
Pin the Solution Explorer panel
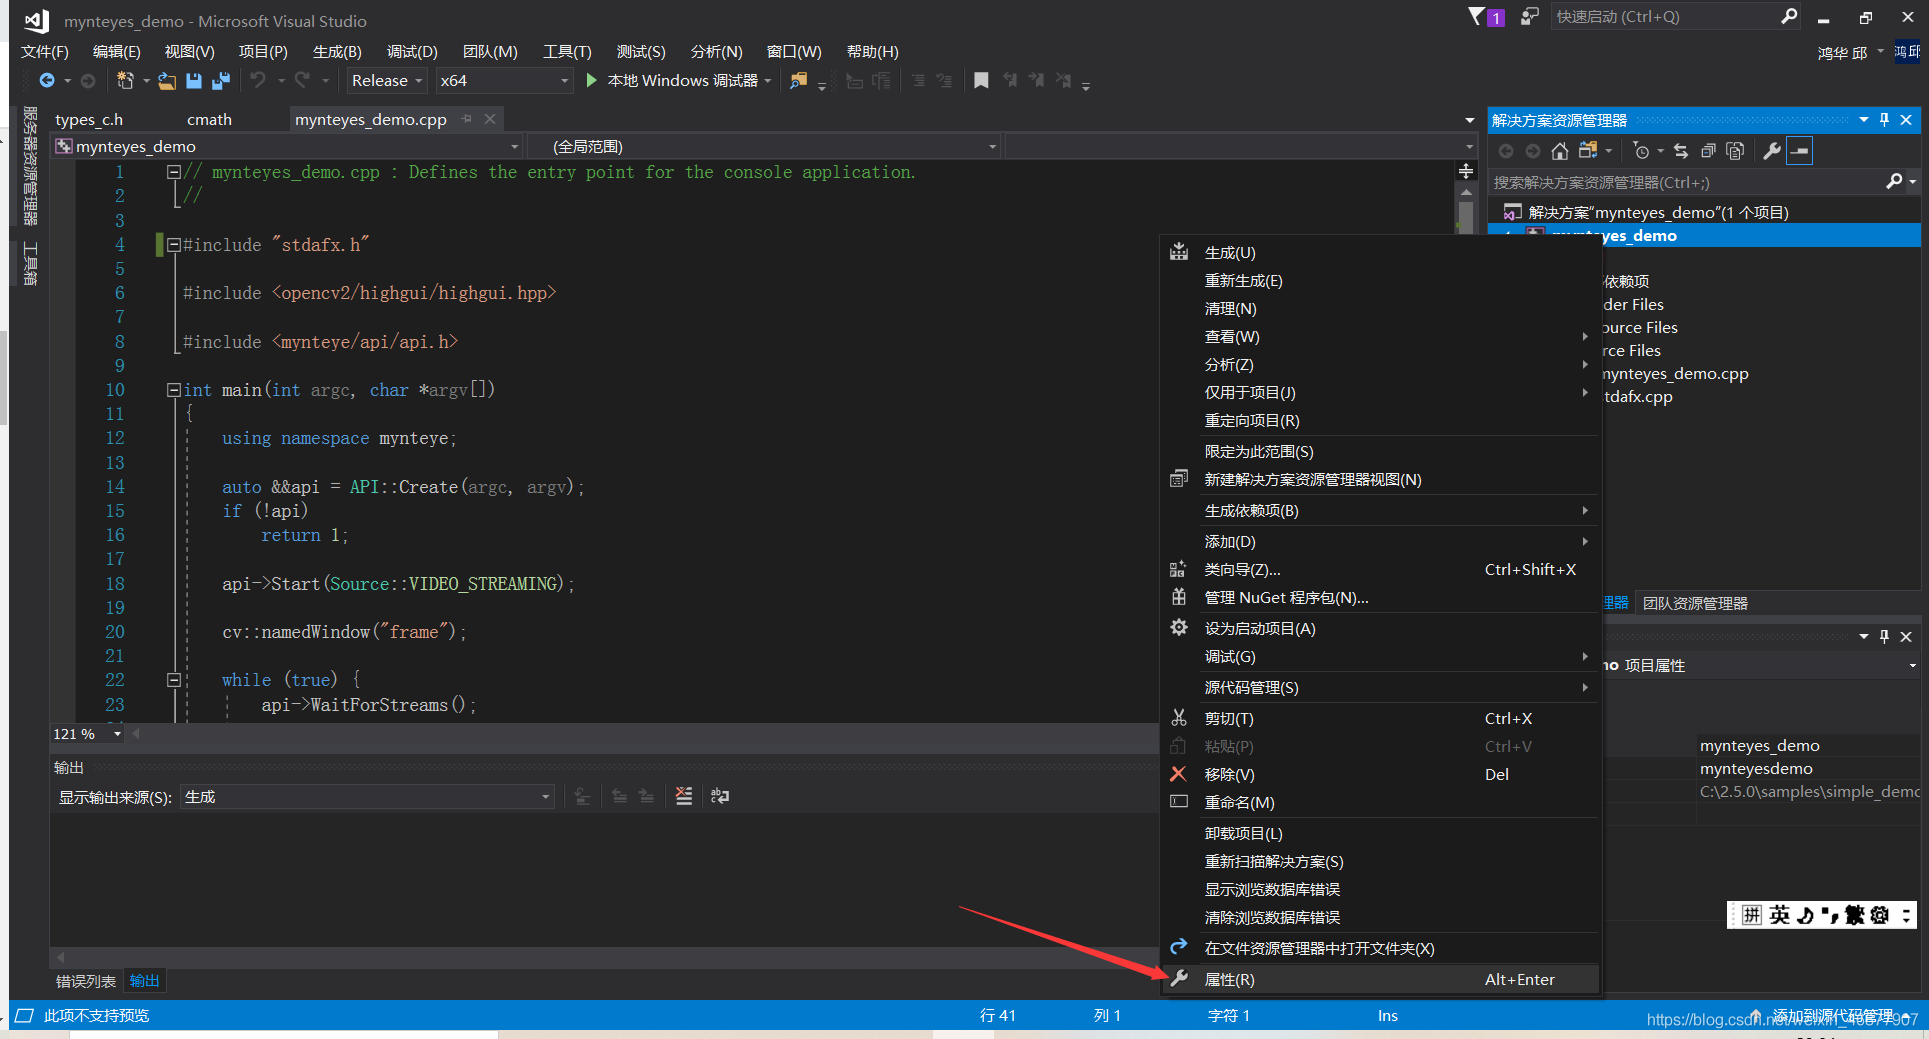1884,120
